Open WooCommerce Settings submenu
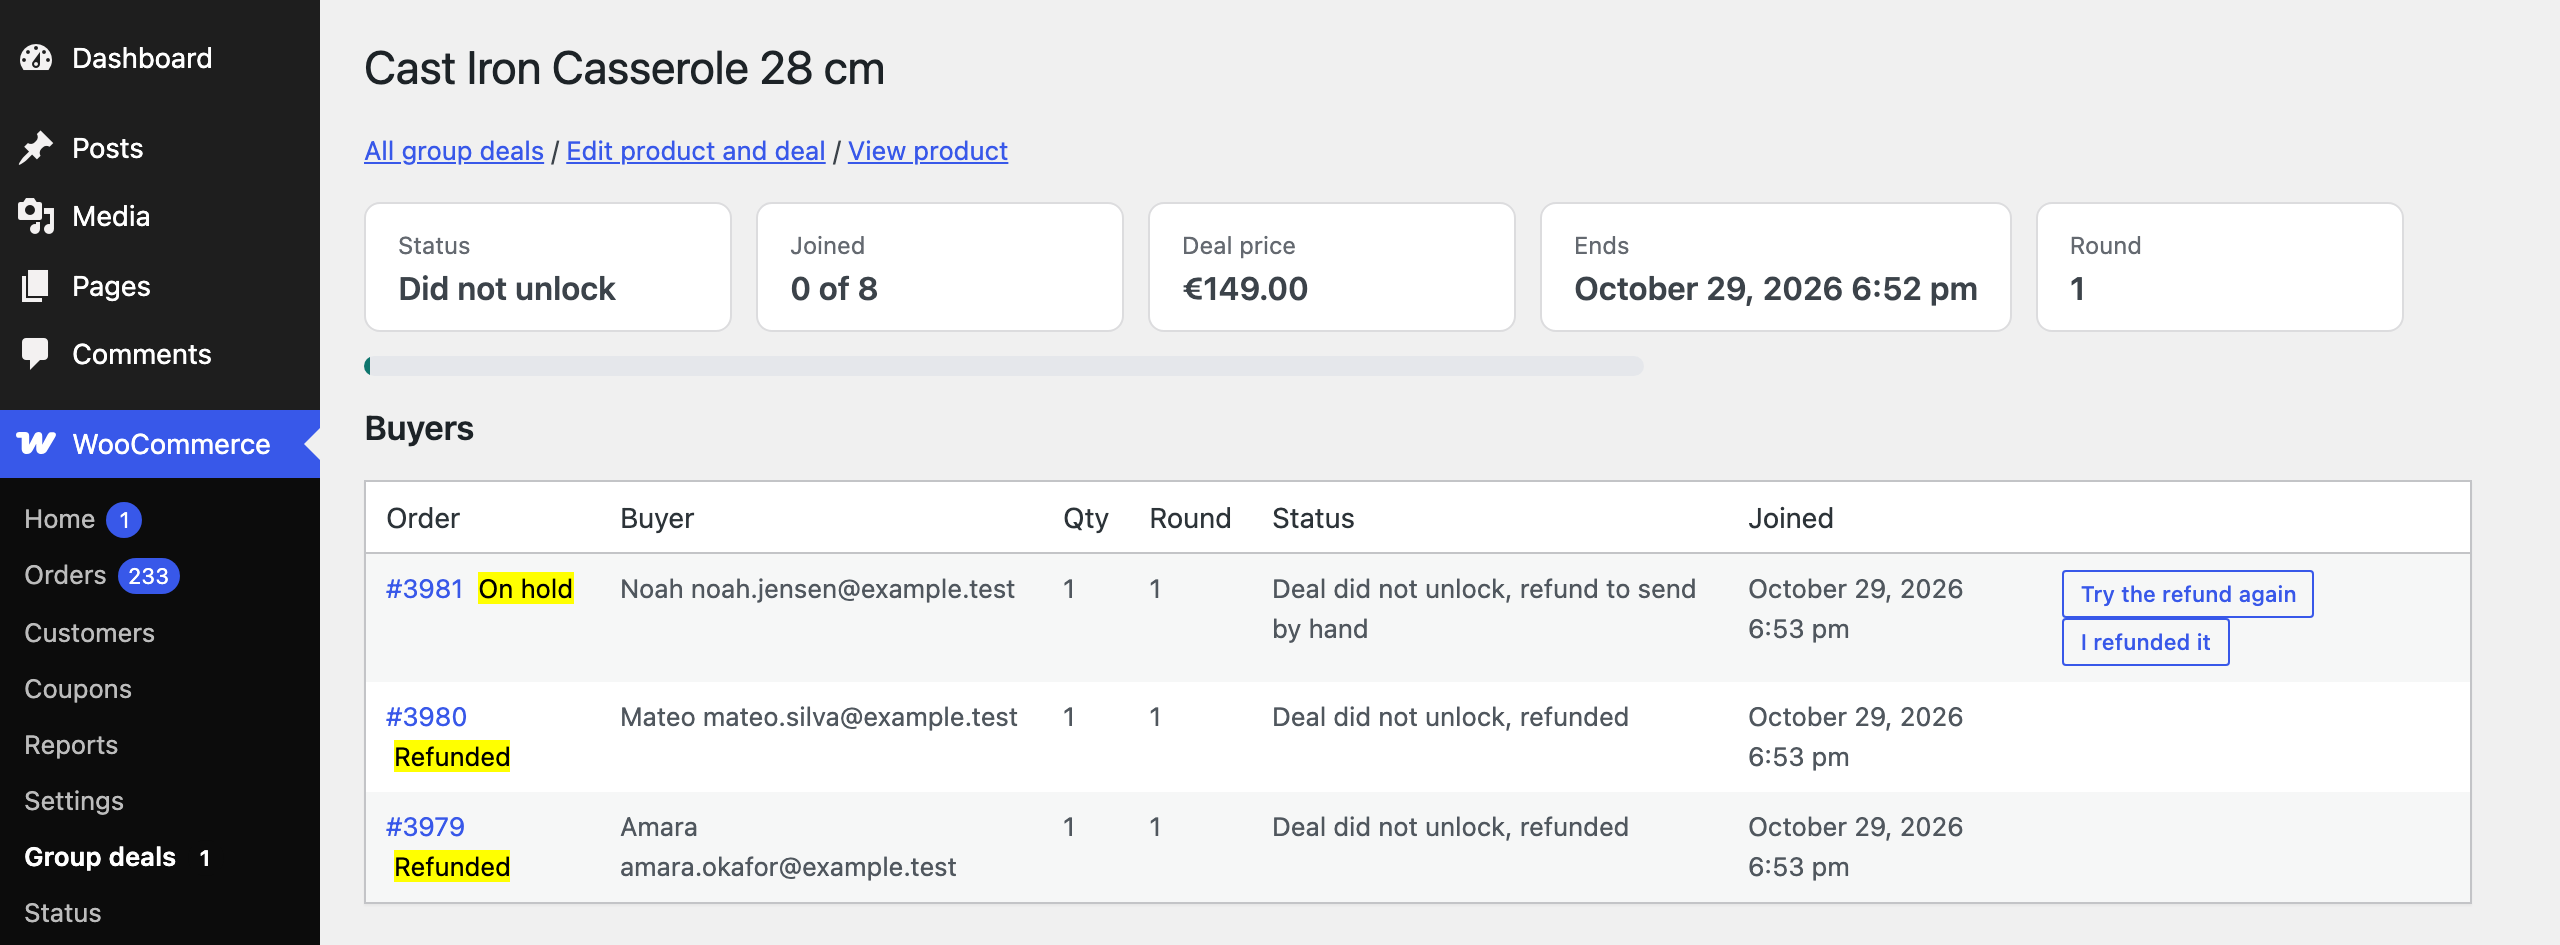Viewport: 2560px width, 945px height. 74,801
